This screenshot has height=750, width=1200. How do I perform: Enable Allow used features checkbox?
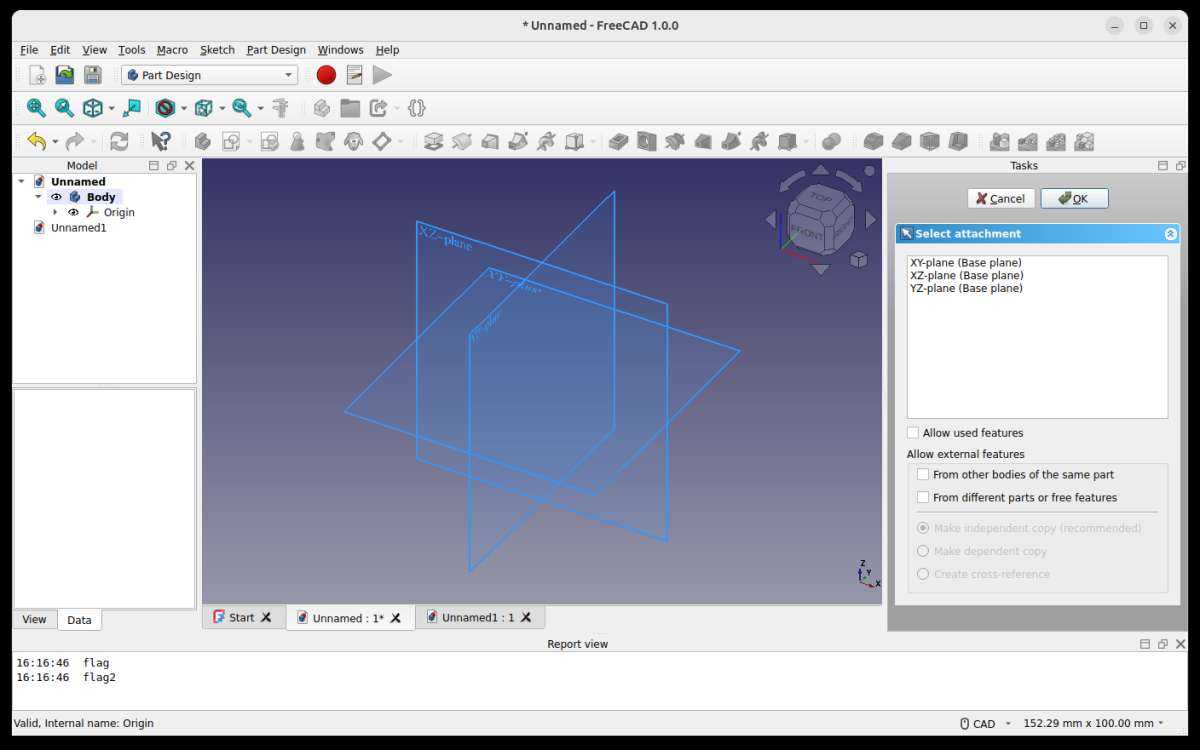point(913,433)
